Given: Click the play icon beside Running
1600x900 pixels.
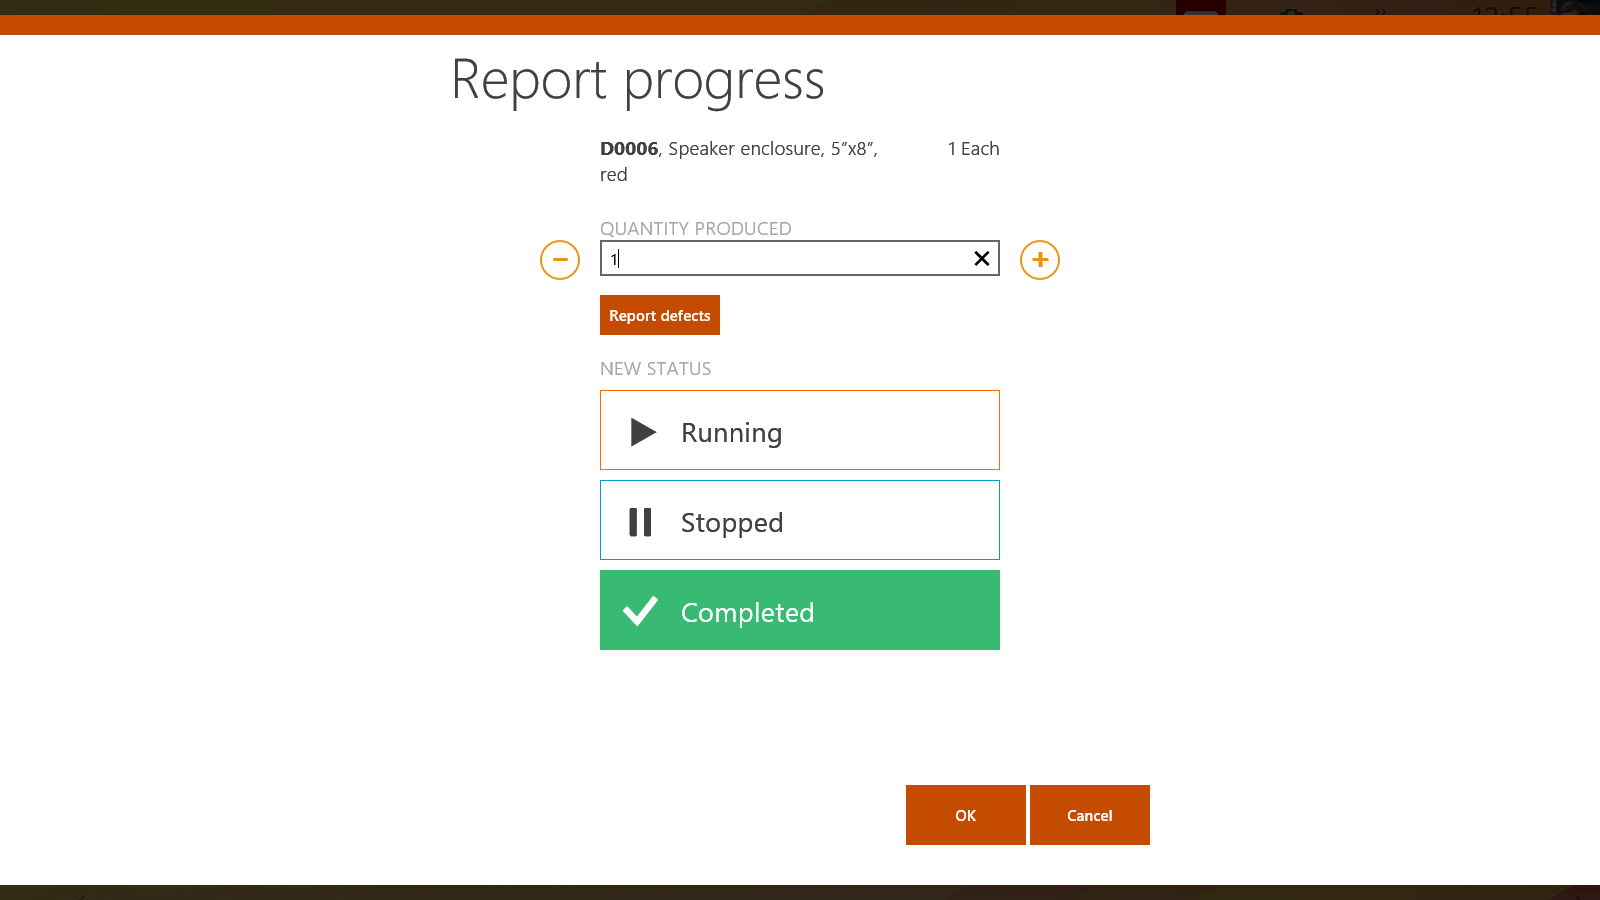Looking at the screenshot, I should coord(642,432).
